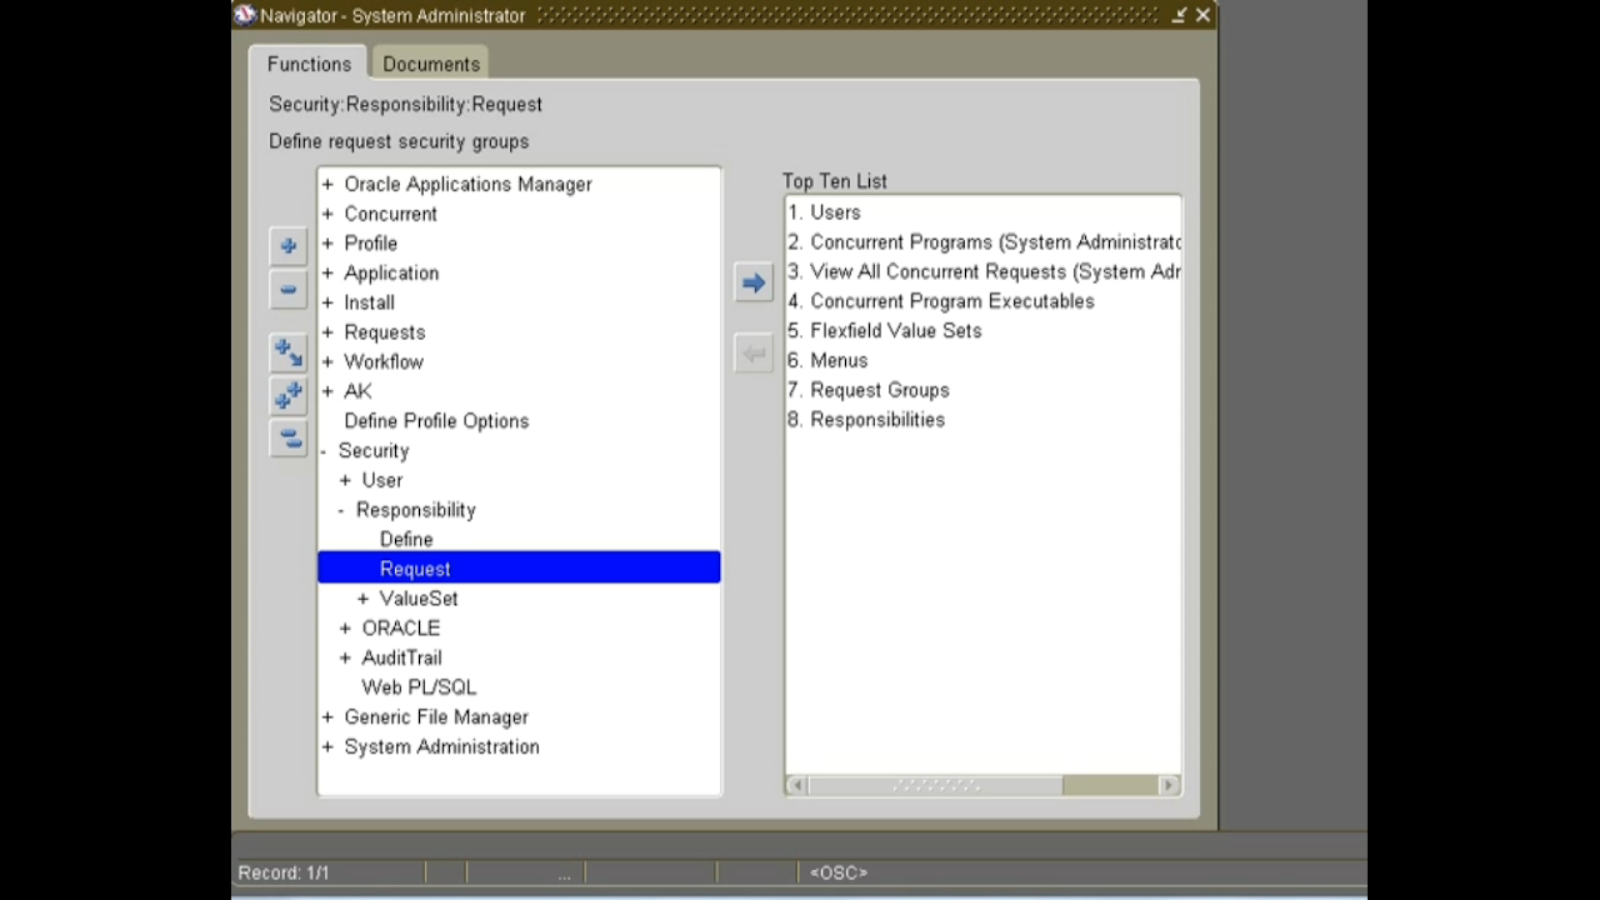Switch to the Documents tab

(431, 63)
